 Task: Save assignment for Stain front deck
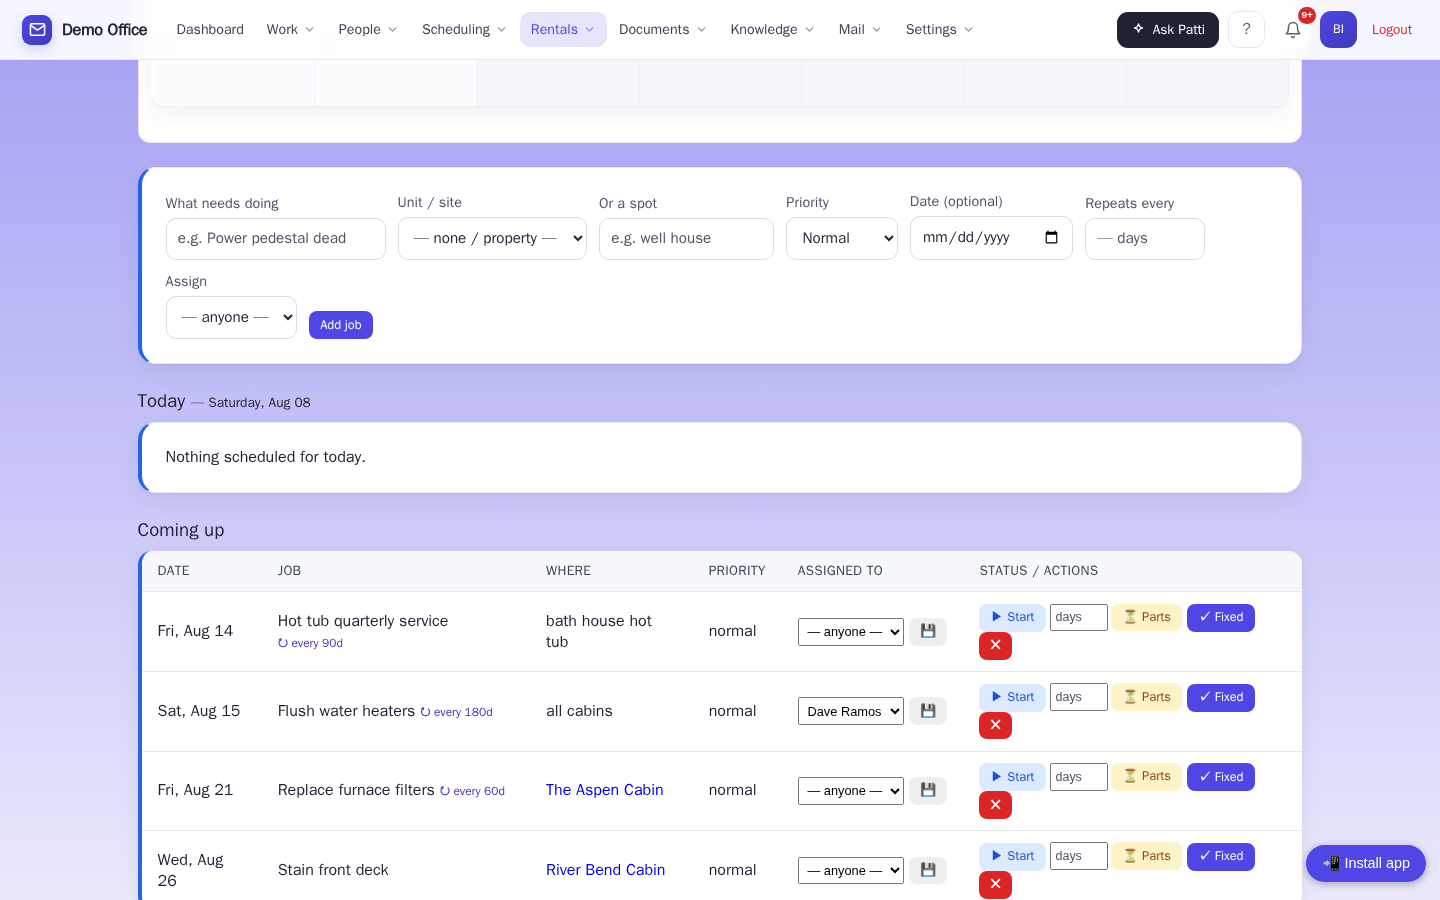tap(928, 870)
